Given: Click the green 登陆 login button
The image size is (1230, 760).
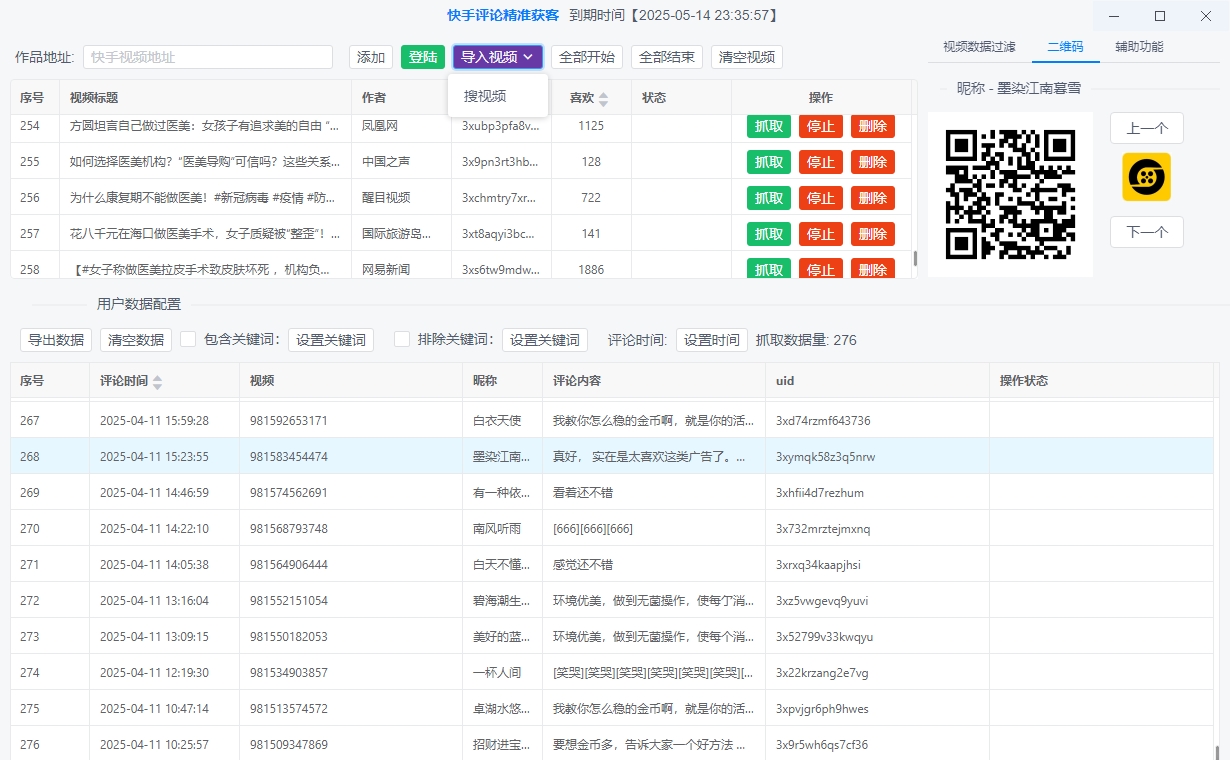Looking at the screenshot, I should coord(423,57).
